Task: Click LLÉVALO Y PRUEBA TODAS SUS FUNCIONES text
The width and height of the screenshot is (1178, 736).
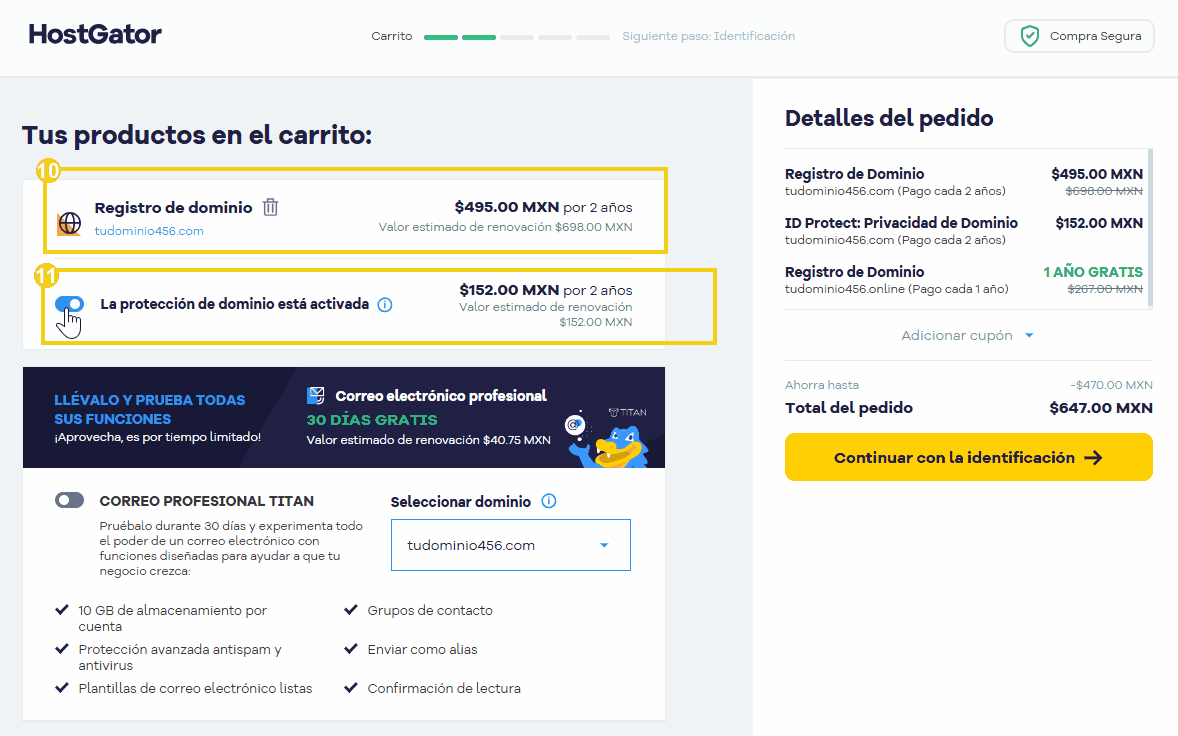Action: coord(150,409)
